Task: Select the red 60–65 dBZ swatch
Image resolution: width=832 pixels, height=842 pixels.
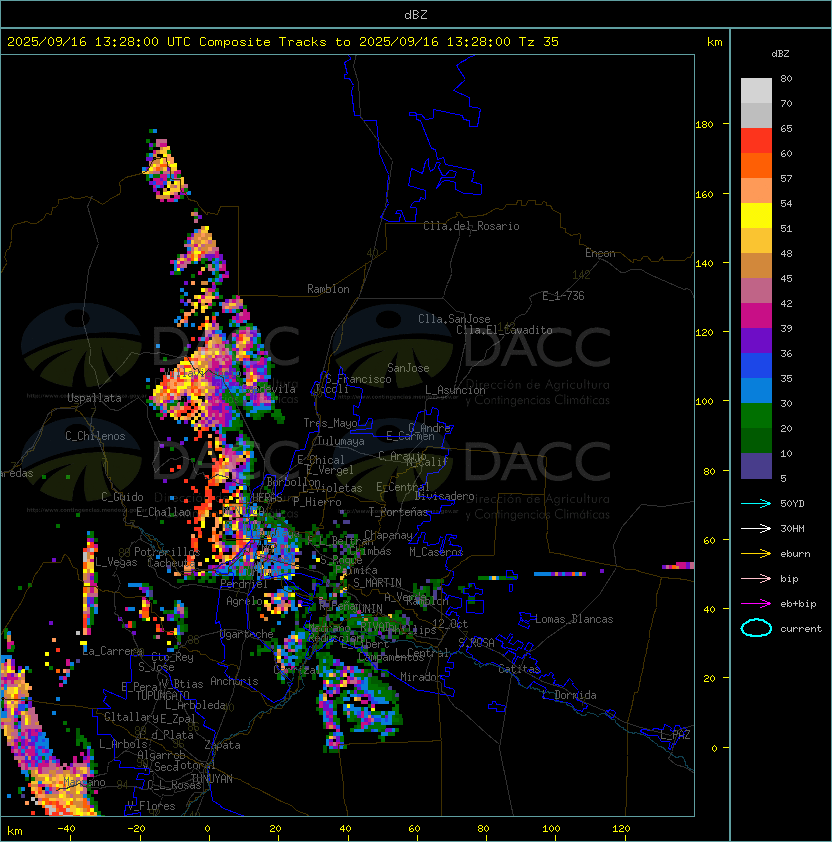Action: pos(756,141)
